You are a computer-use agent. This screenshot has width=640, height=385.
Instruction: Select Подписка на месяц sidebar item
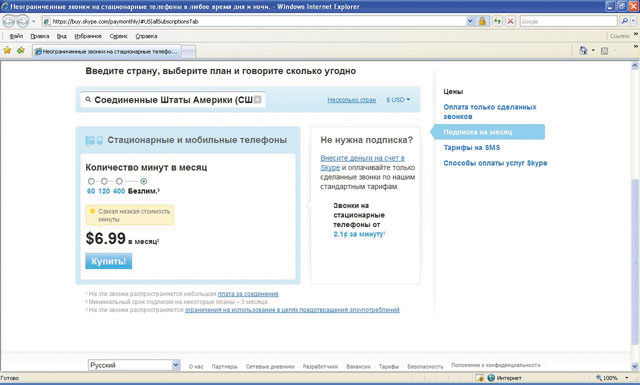[488, 132]
